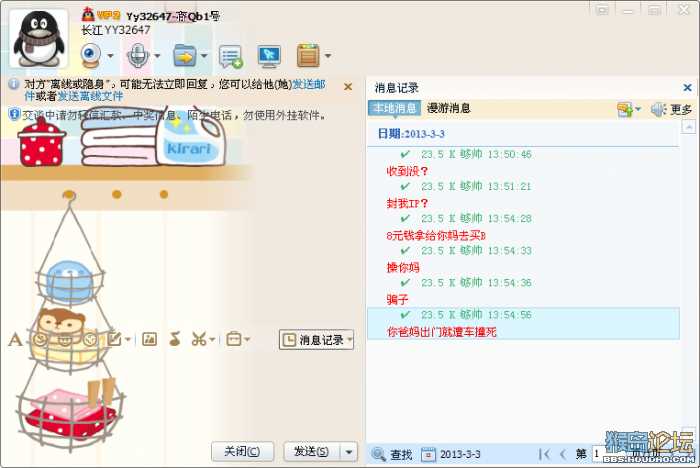
Task: Insert a picture with the image icon
Action: (x=149, y=340)
